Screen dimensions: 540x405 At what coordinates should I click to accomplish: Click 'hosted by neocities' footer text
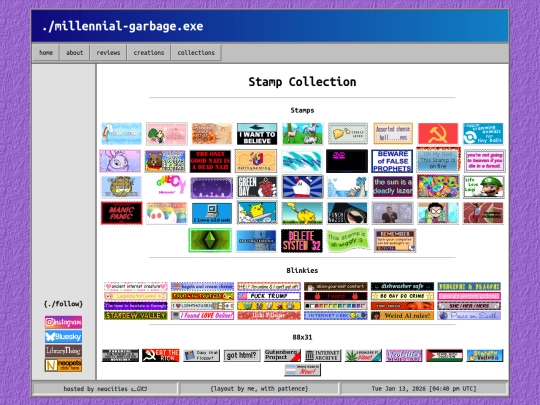coord(105,389)
